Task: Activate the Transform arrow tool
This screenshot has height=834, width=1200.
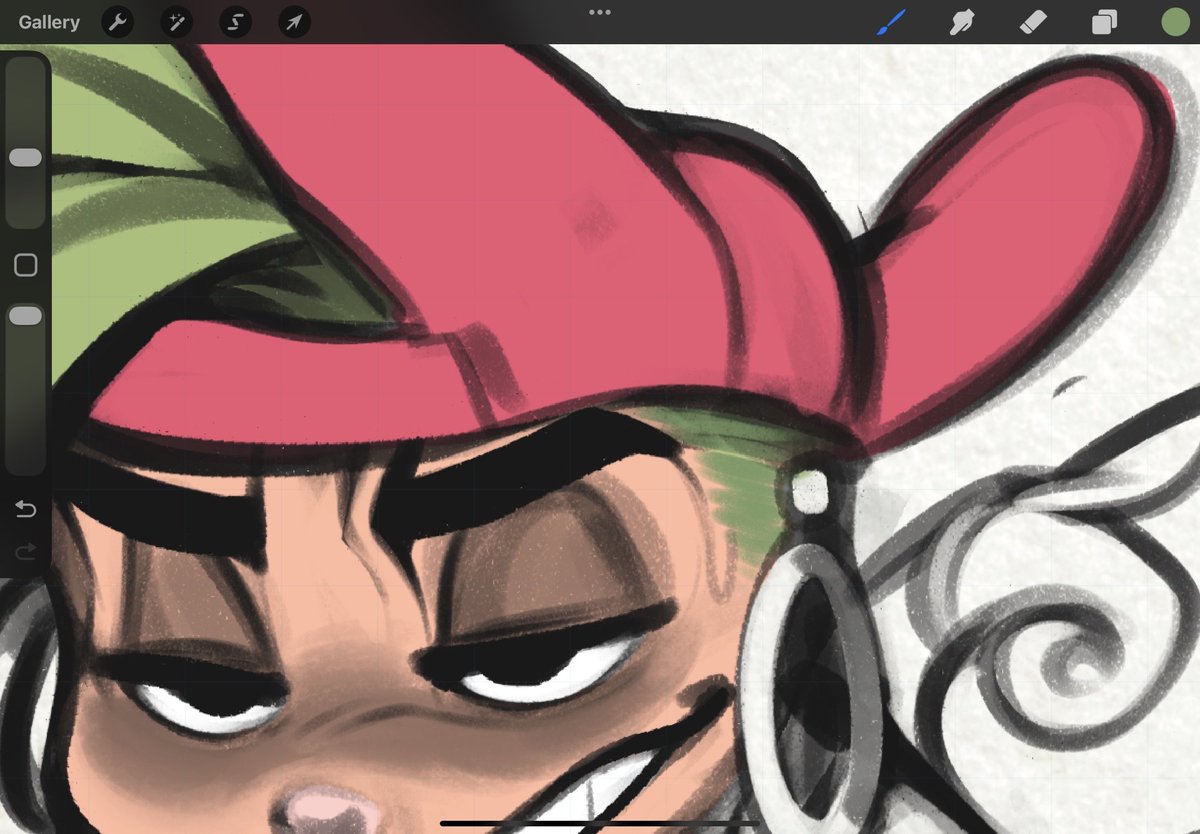Action: (x=294, y=22)
